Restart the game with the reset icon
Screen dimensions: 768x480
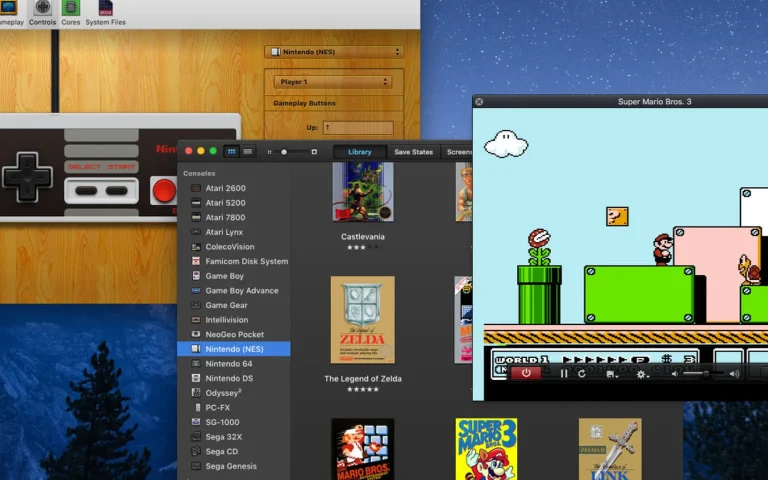[582, 374]
